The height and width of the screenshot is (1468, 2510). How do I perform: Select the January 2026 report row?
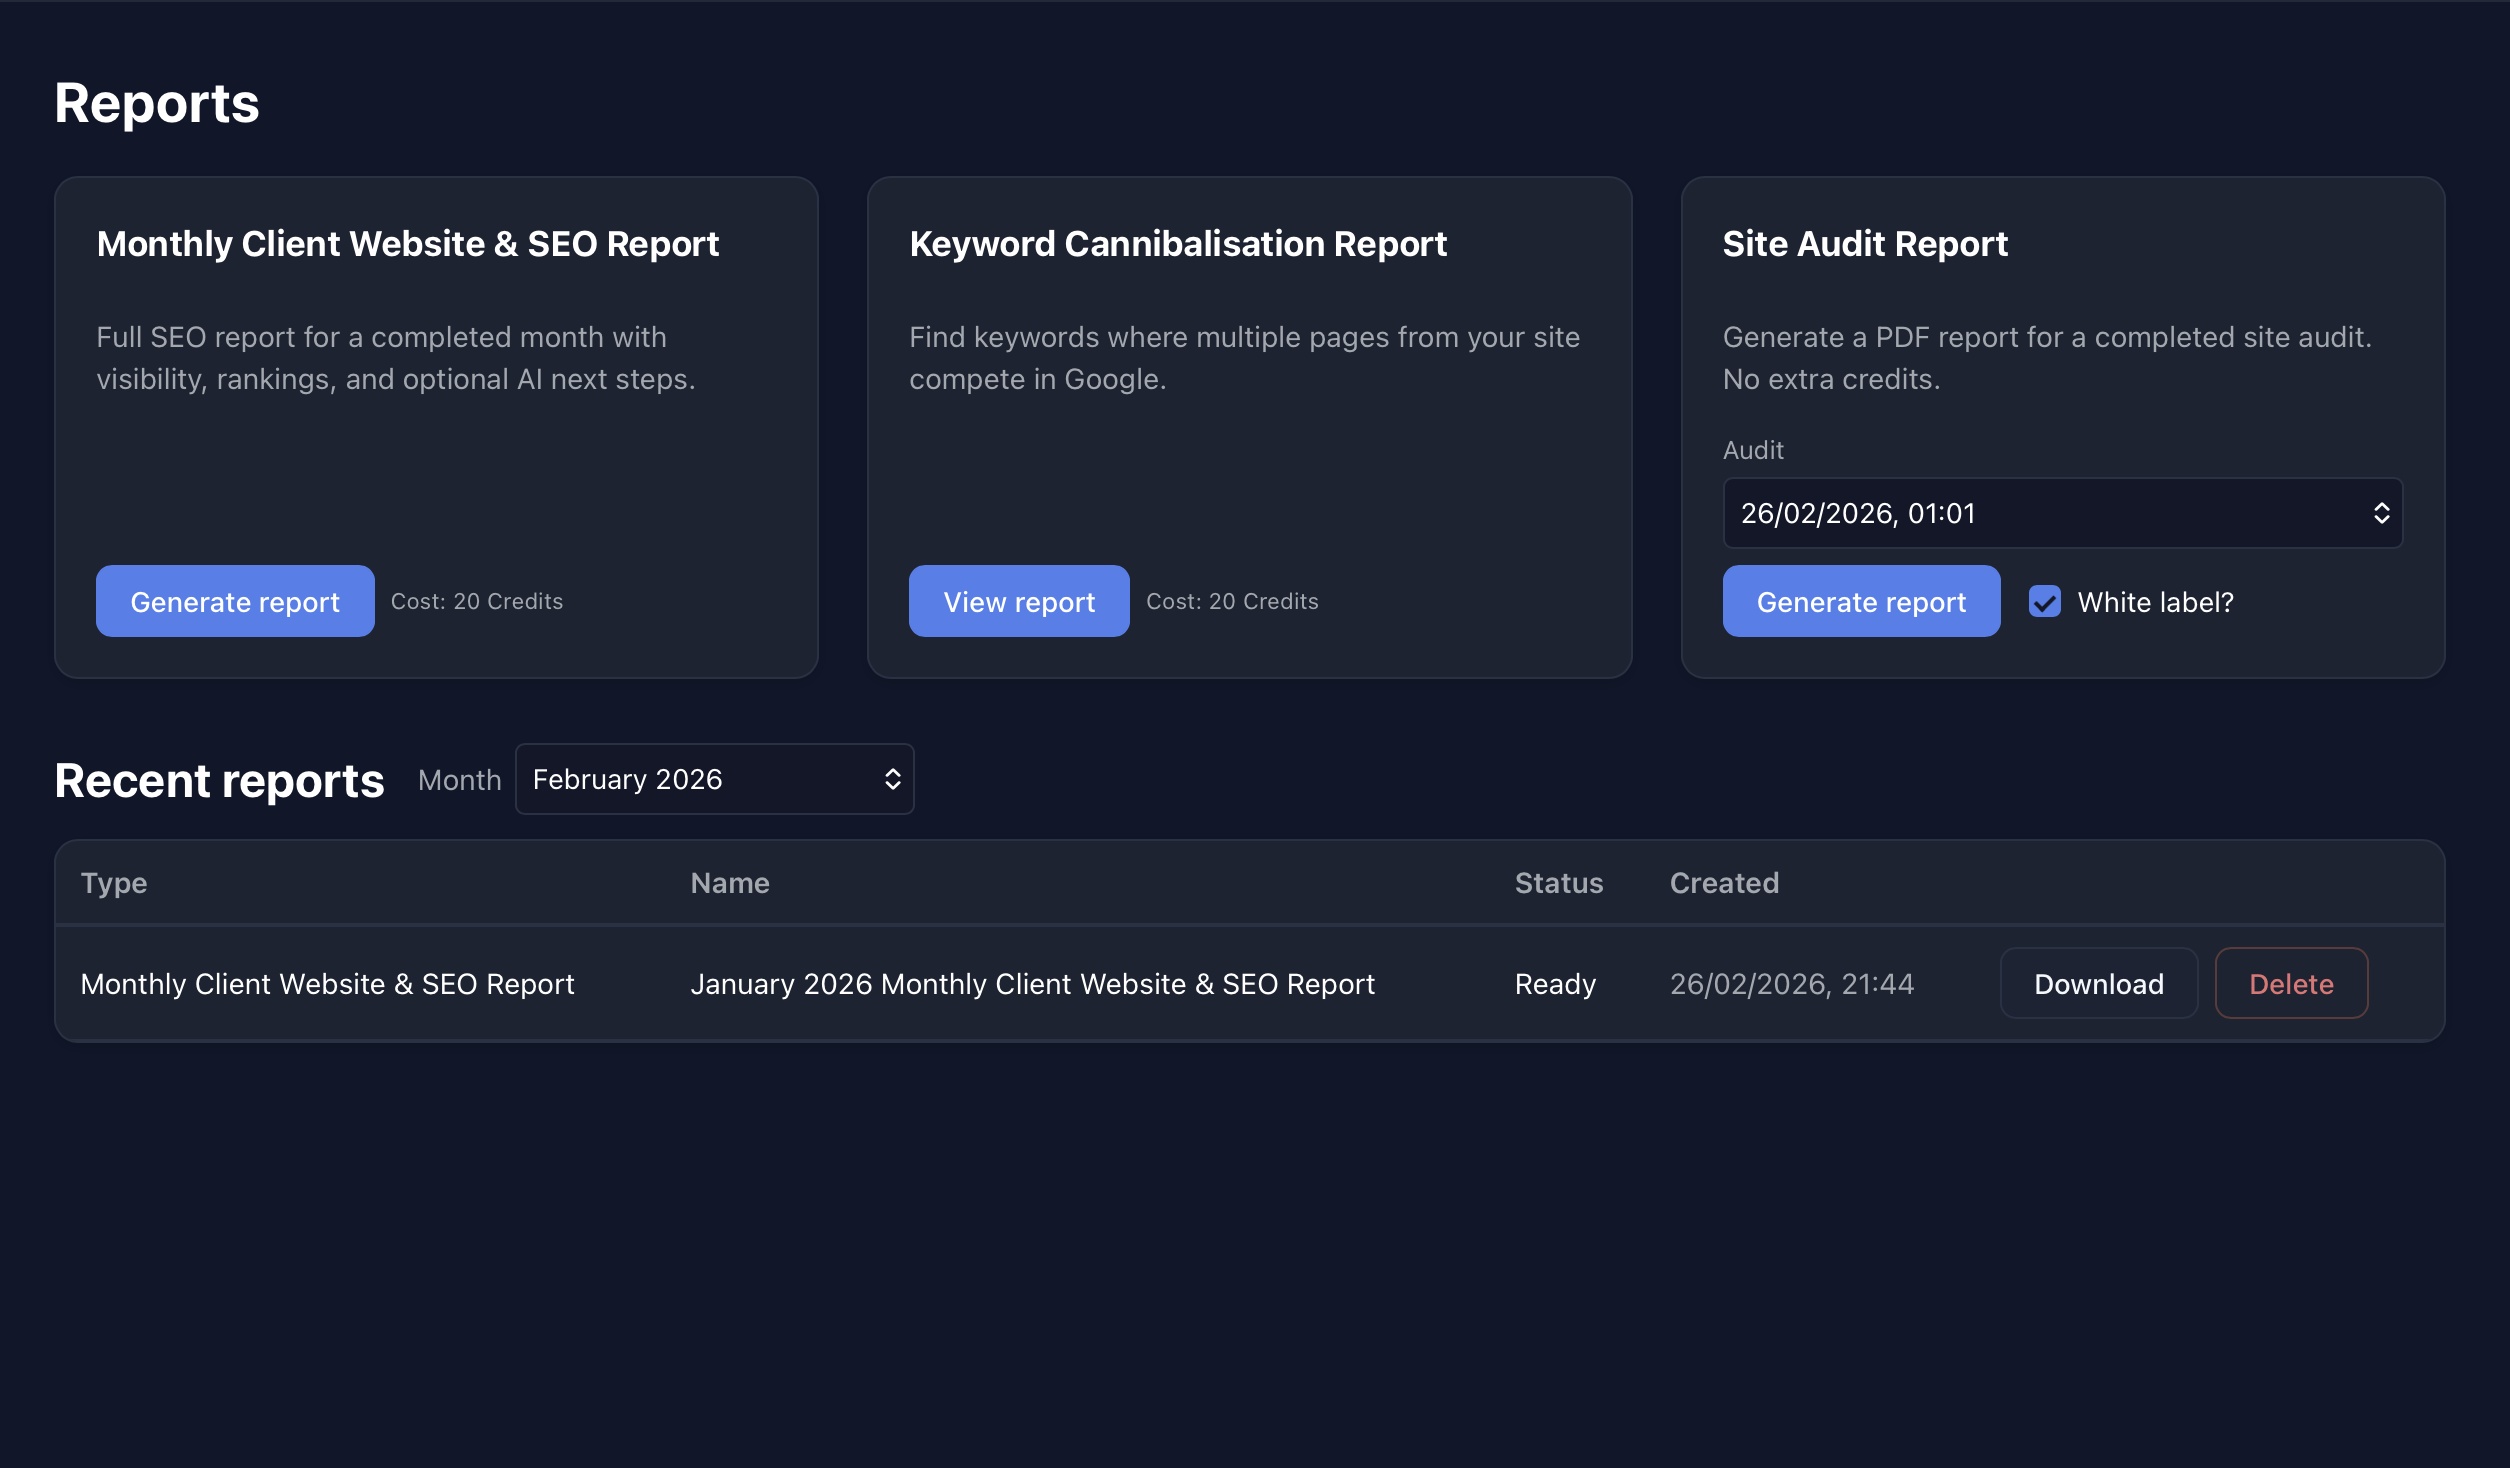point(1032,983)
